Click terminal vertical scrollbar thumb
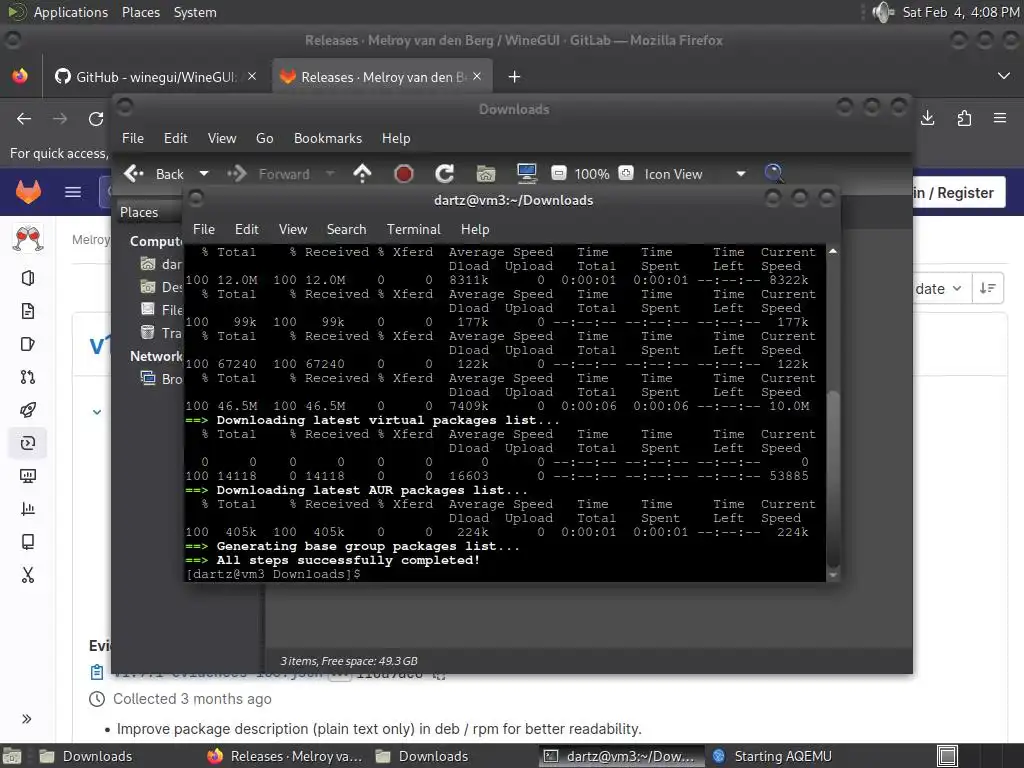 tap(833, 478)
